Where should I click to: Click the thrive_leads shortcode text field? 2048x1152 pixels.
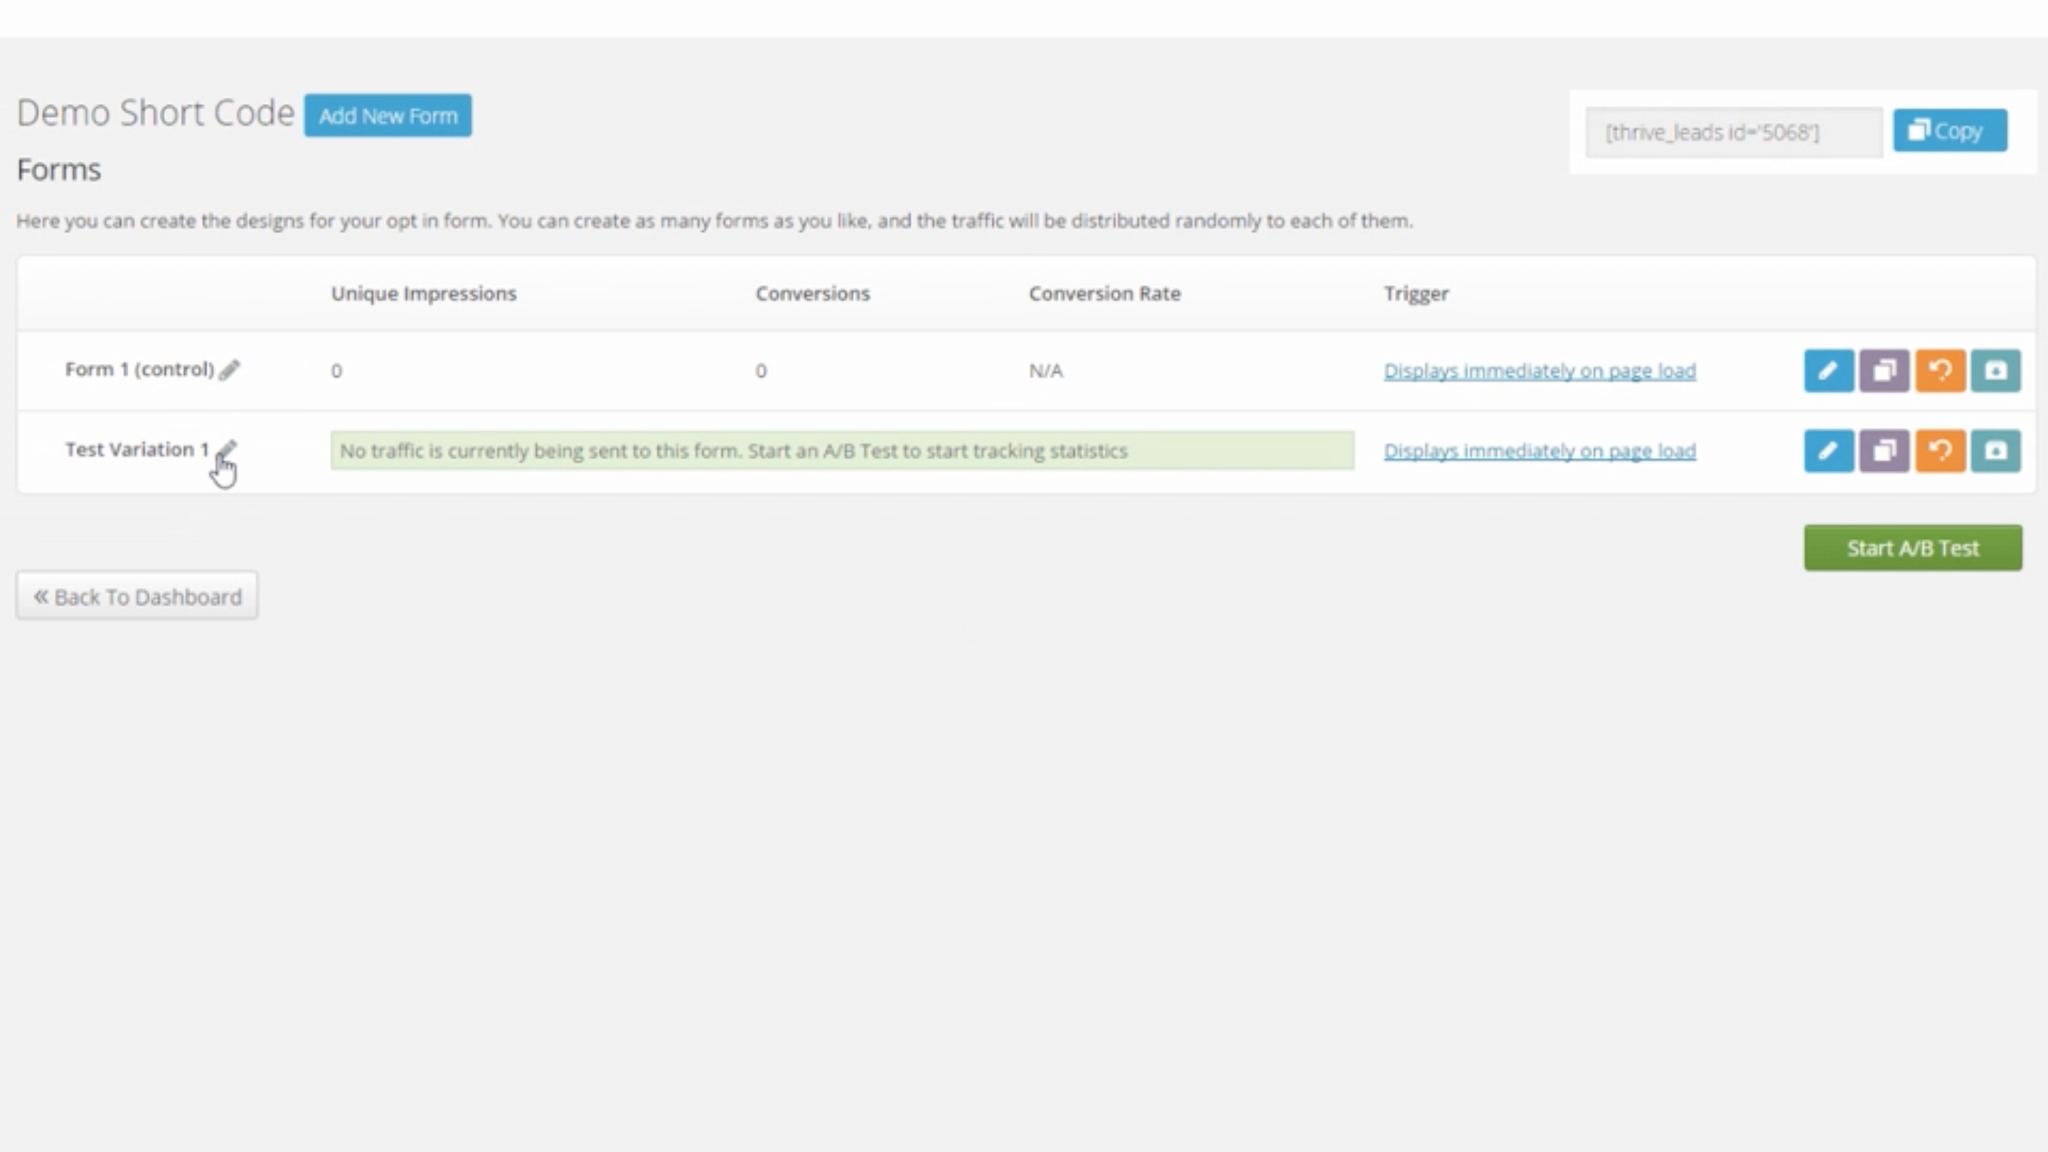pos(1733,132)
